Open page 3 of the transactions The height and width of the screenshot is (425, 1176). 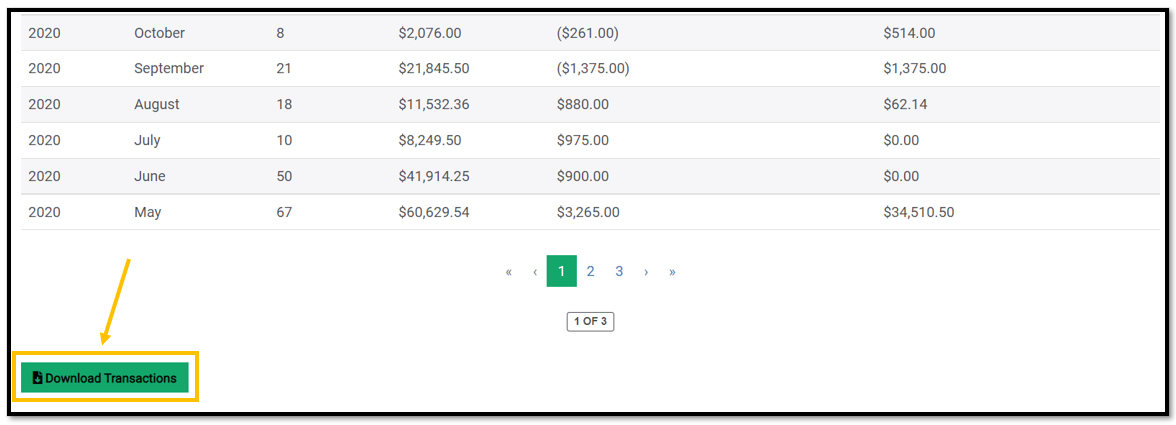[x=619, y=271]
